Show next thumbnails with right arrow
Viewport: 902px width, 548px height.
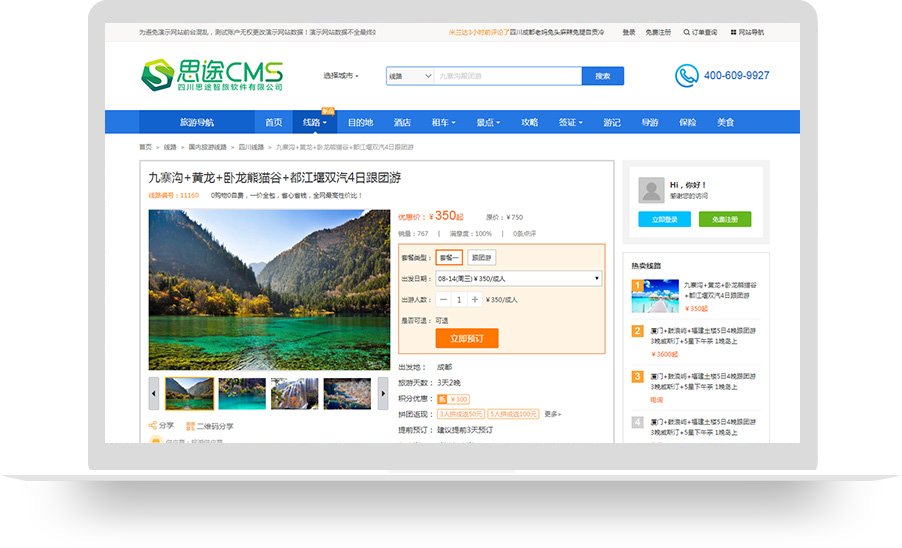(x=385, y=393)
